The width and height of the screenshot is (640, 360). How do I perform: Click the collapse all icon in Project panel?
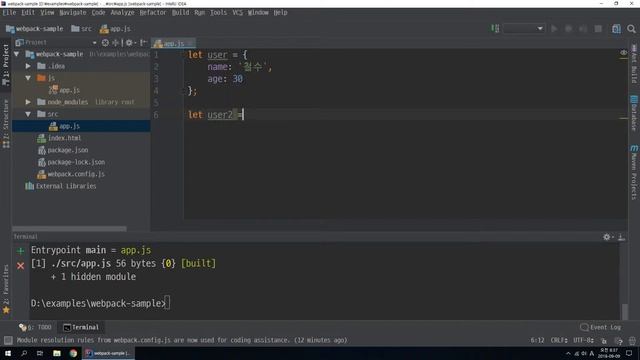[116, 42]
